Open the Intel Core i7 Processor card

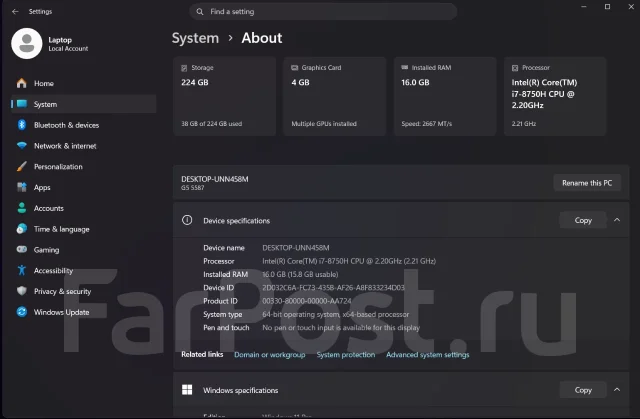click(x=555, y=96)
